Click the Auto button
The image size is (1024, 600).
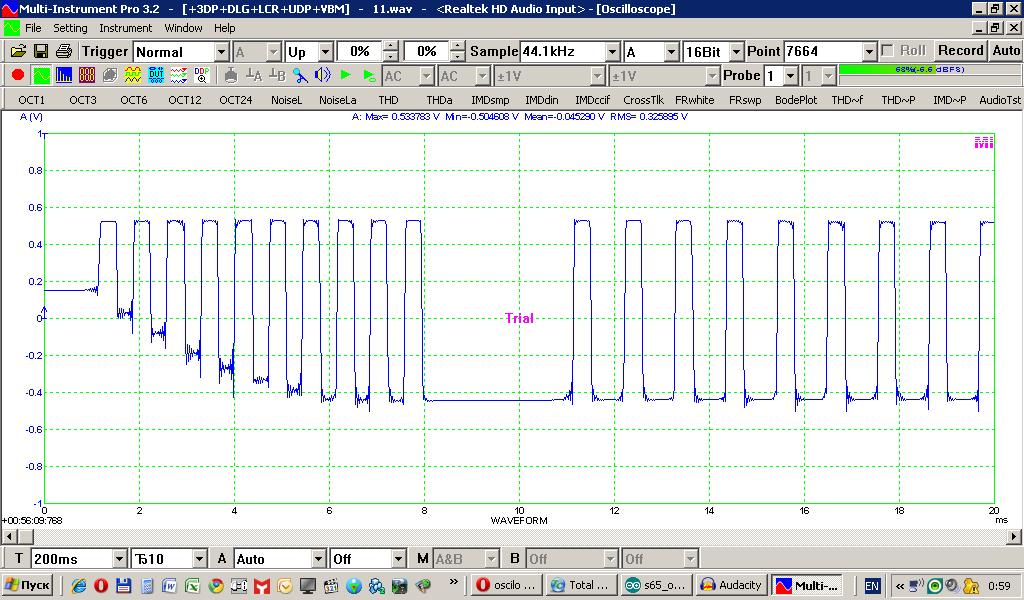(1005, 51)
